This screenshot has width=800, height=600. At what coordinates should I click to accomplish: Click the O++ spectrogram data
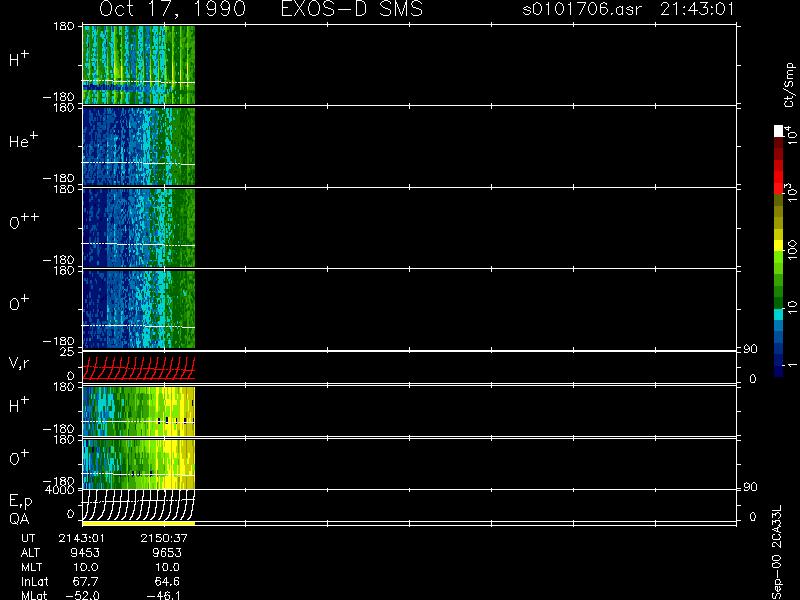[139, 228]
